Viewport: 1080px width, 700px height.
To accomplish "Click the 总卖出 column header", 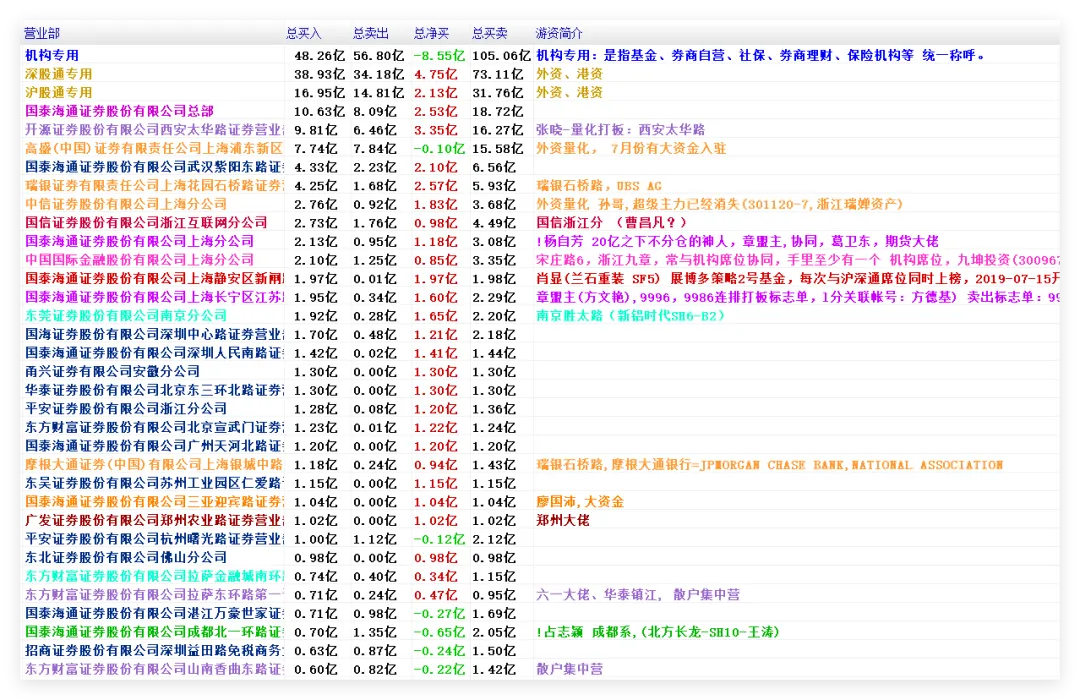I will (x=371, y=33).
